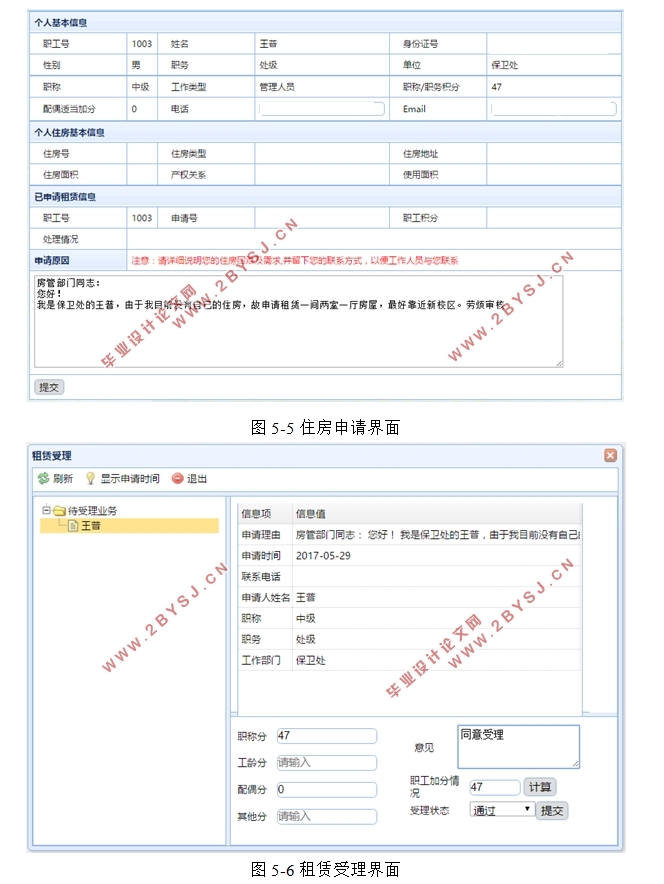Click 显示申请时间 toolbar label
The image size is (664, 884).
point(130,479)
